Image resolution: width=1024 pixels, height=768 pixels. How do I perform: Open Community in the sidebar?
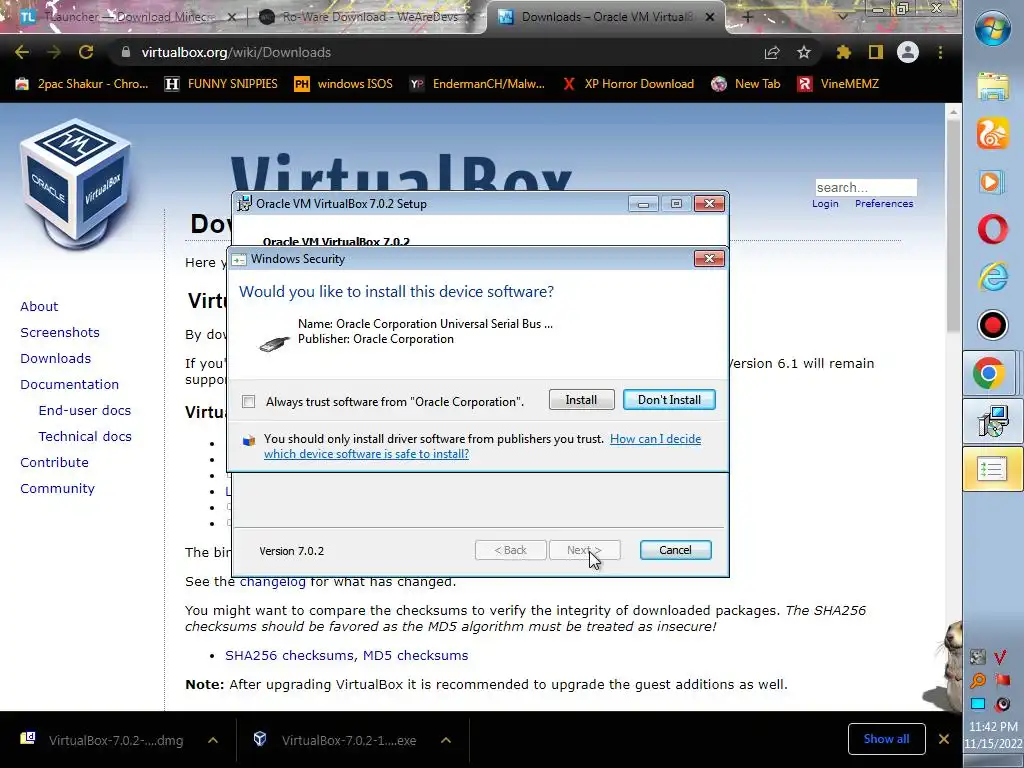[57, 488]
